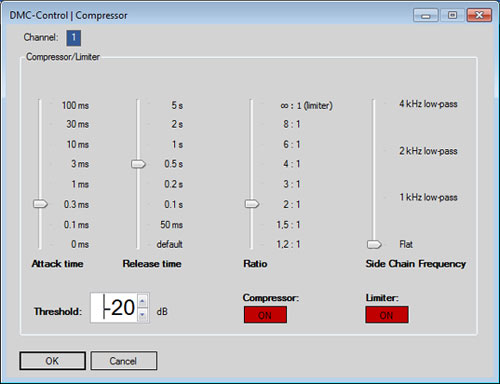Click the Side Chain Frequency slider handle
This screenshot has width=500, height=384.
pos(374,244)
